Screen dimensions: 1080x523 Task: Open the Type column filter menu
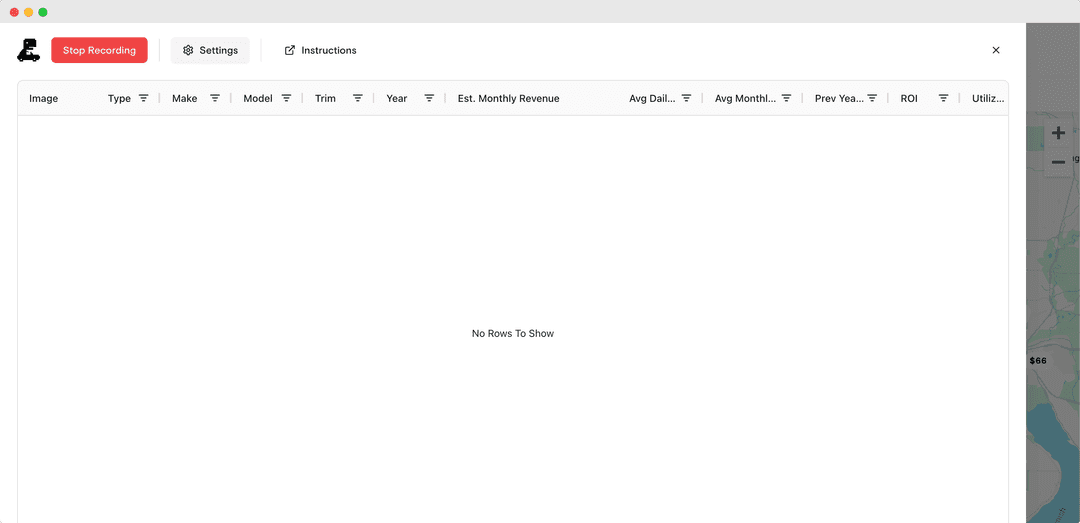point(143,98)
